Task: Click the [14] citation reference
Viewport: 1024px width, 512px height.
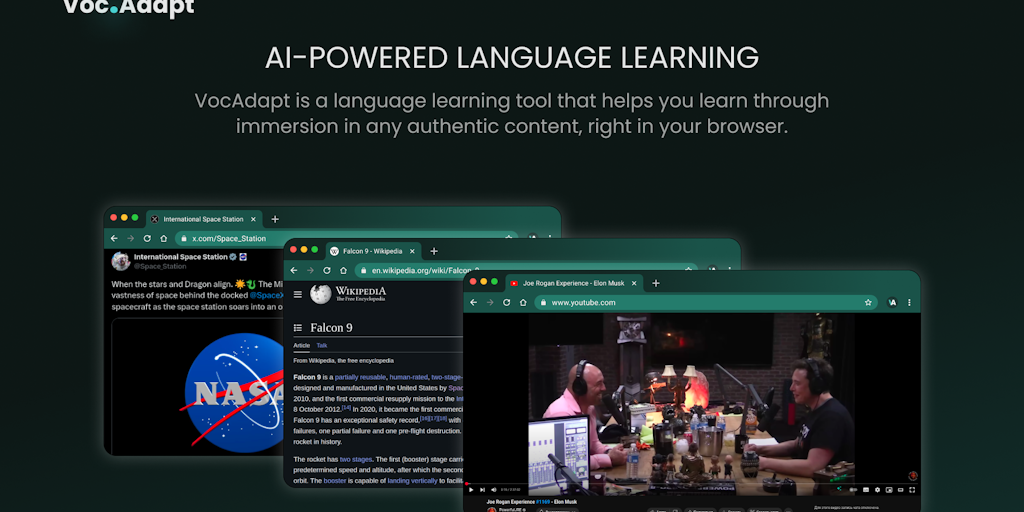Action: coord(346,408)
